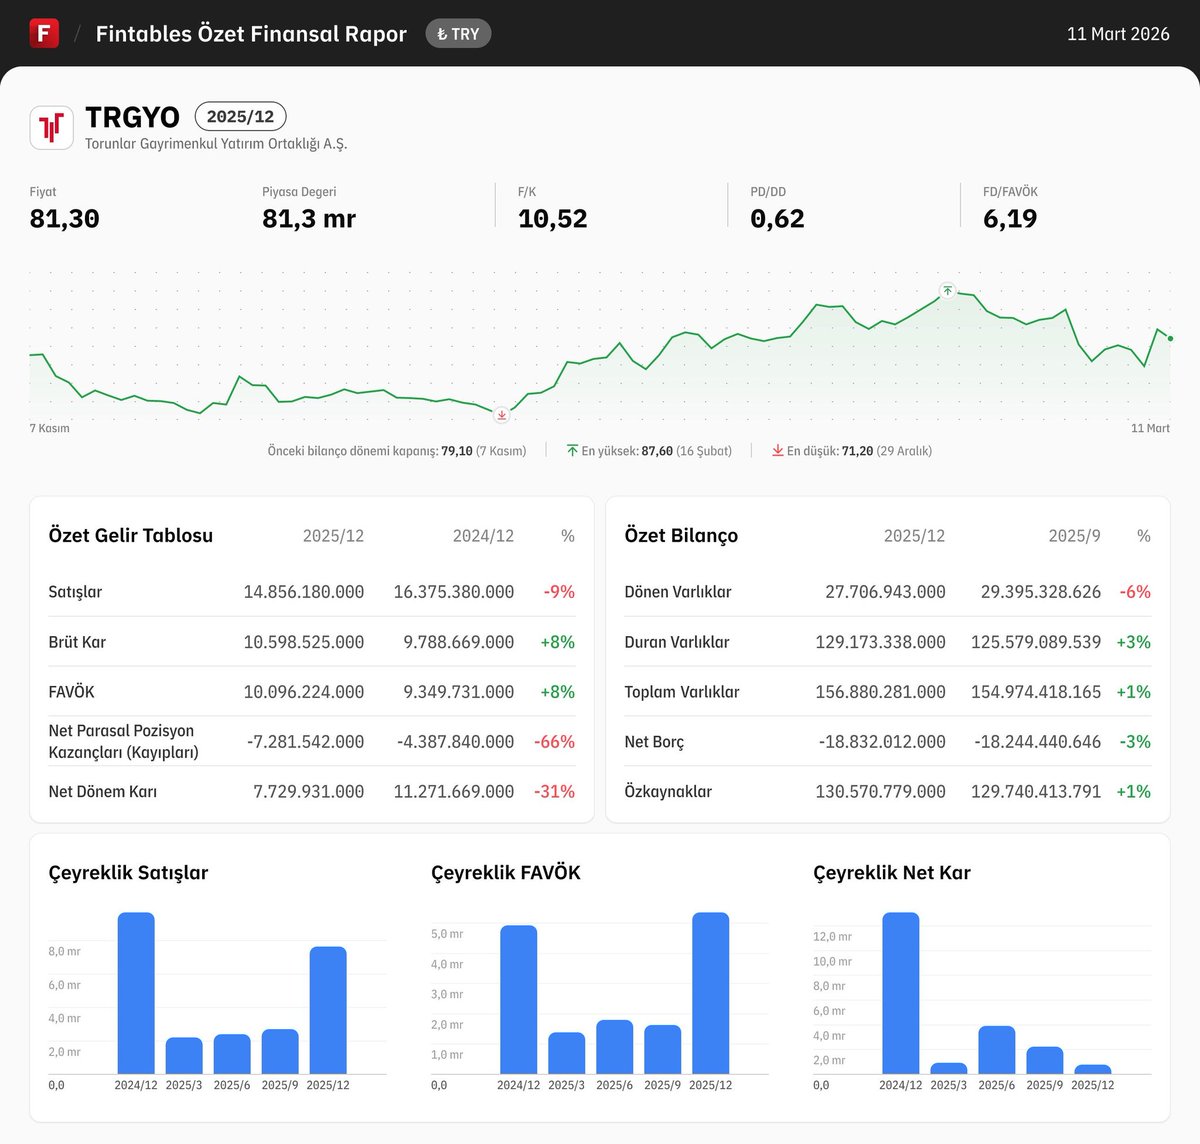Viewport: 1200px width, 1144px height.
Task: Click Toplam Varlıklar value 156.880.281.000
Action: tap(880, 692)
